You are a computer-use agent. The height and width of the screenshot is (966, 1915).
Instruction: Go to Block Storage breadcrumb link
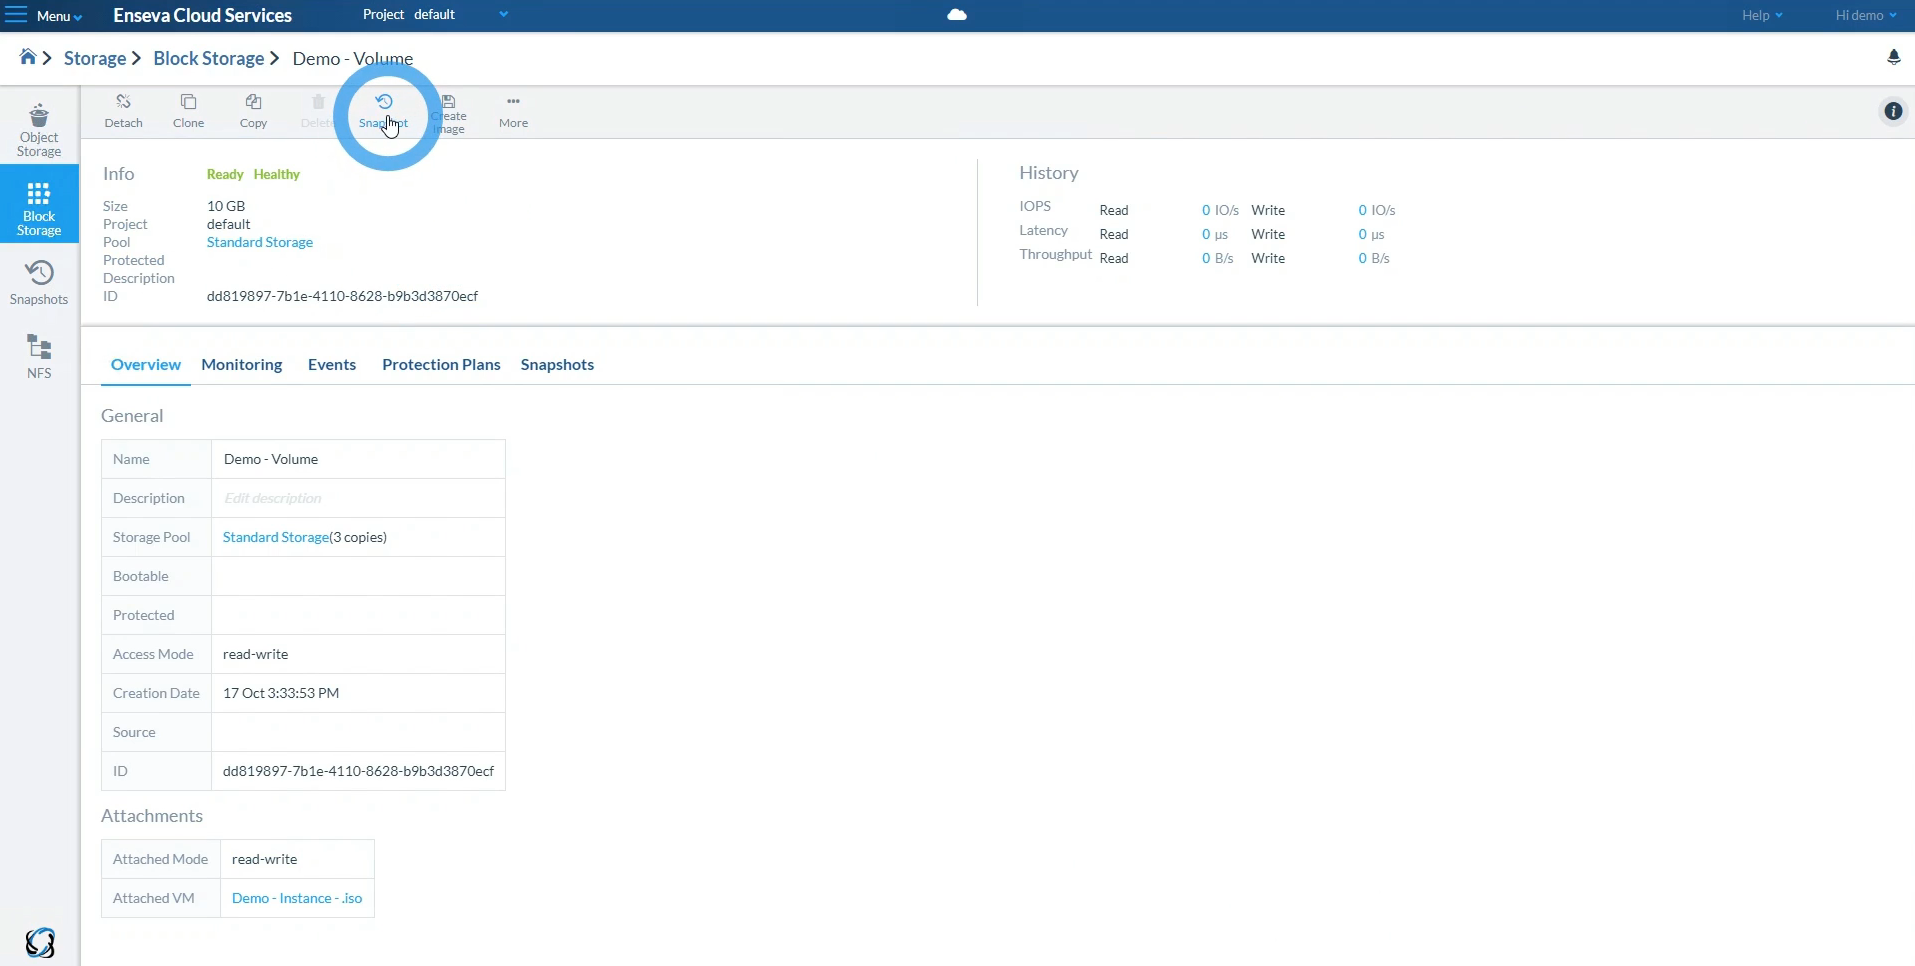click(209, 58)
